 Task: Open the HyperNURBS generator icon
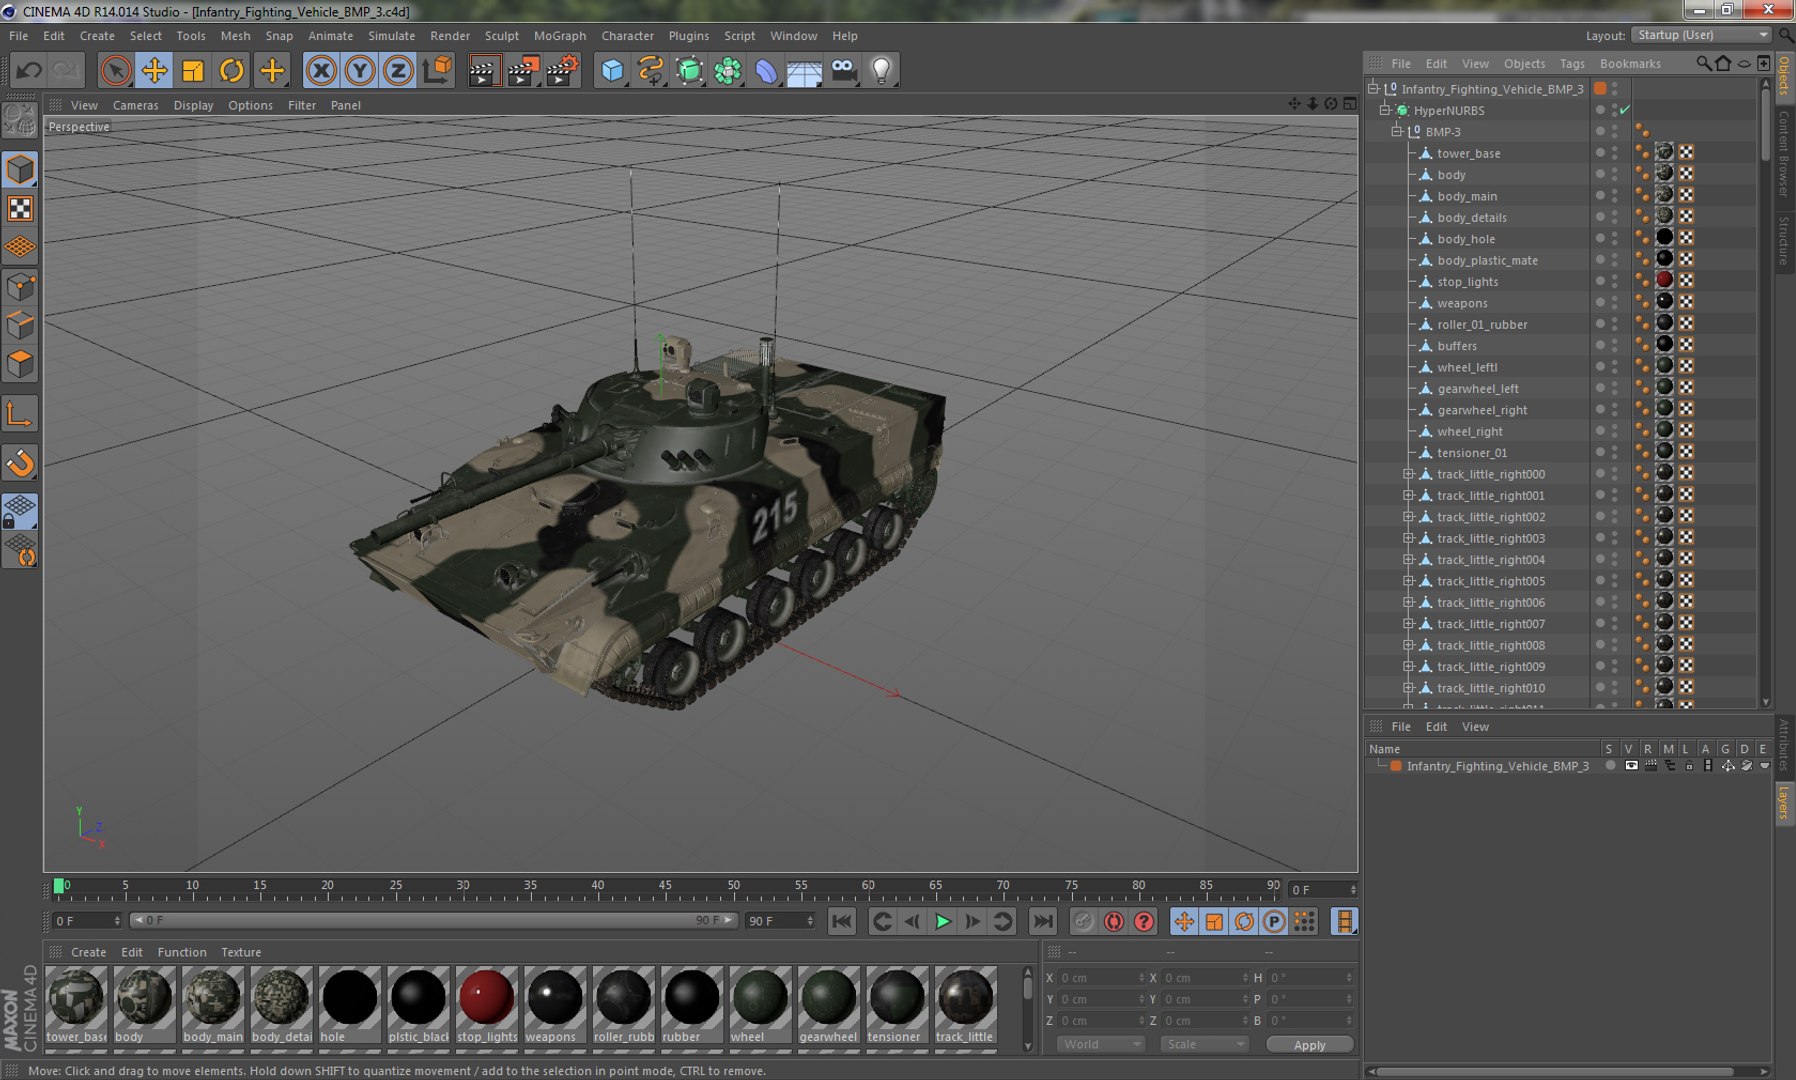690,70
